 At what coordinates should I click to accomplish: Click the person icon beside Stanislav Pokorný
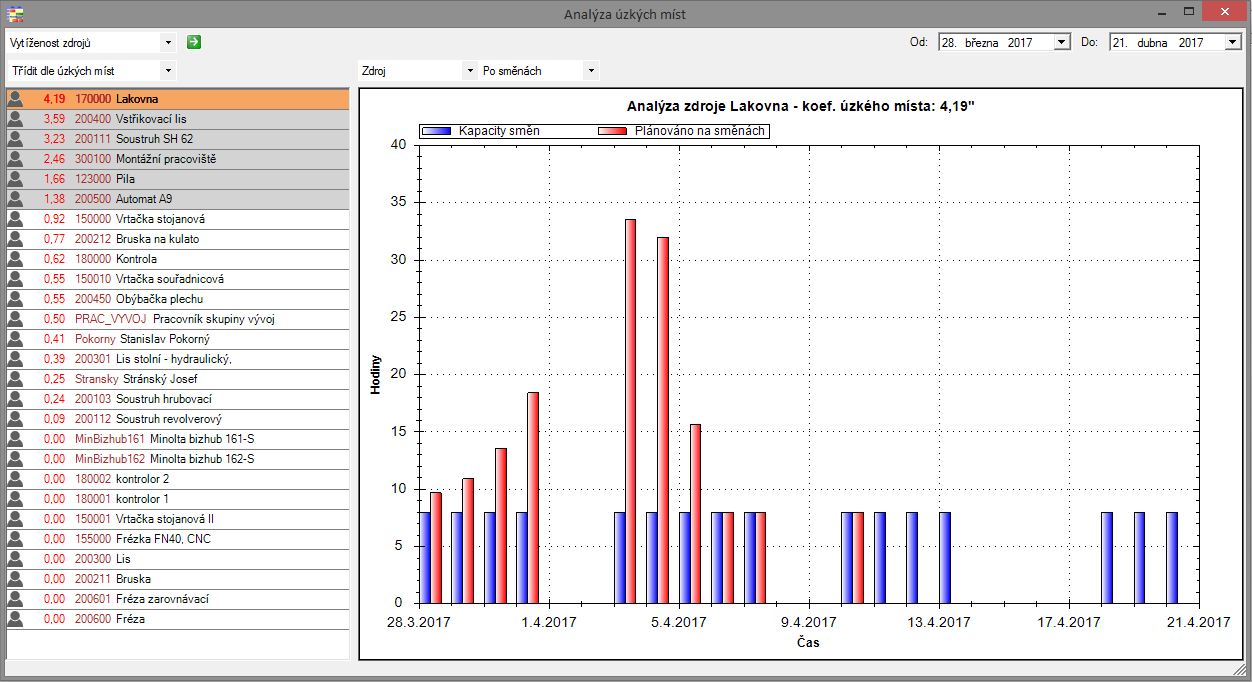15,339
